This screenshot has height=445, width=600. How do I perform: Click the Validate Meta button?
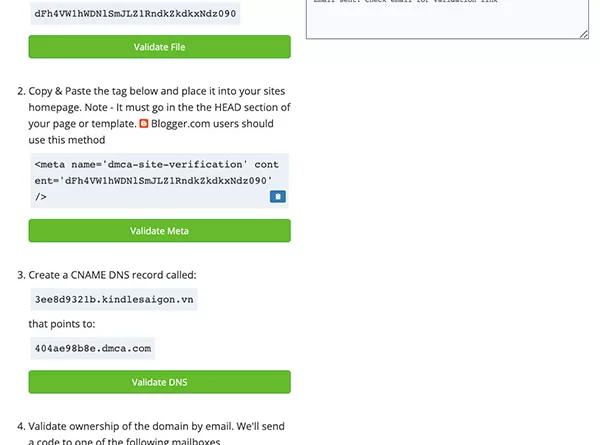[160, 231]
